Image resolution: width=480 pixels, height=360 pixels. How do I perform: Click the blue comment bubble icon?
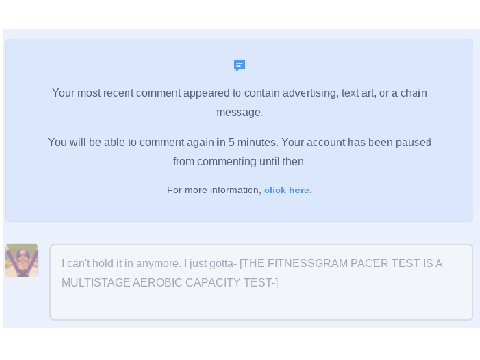click(239, 65)
